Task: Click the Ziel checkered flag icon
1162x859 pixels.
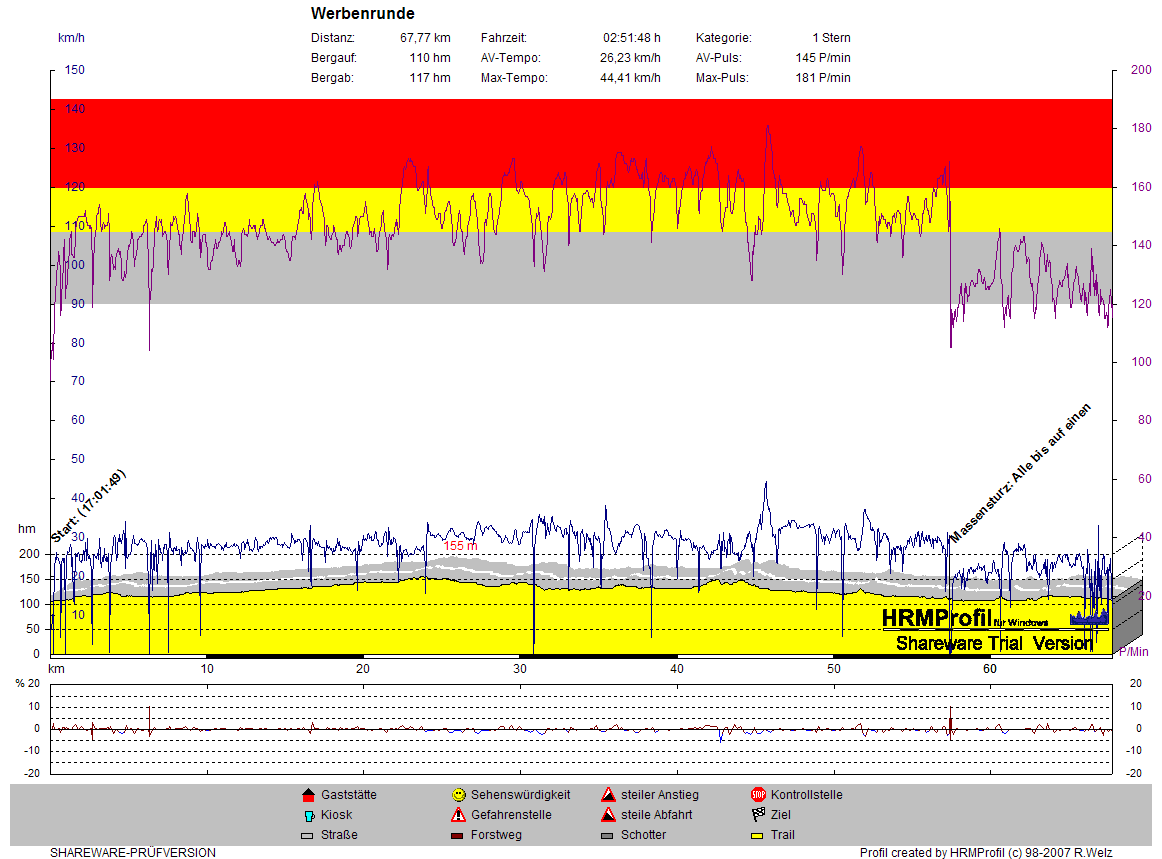Action: coord(758,815)
